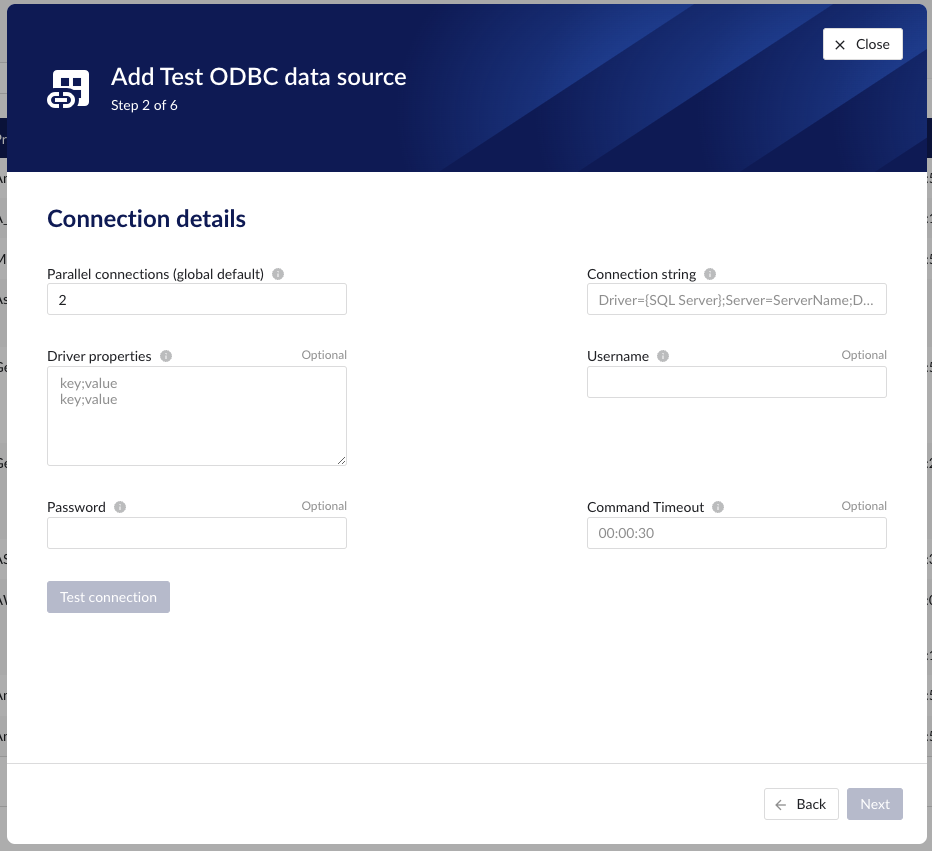The width and height of the screenshot is (932, 851).
Task: Click the 'Step 2 of 6' text
Action: 144,105
